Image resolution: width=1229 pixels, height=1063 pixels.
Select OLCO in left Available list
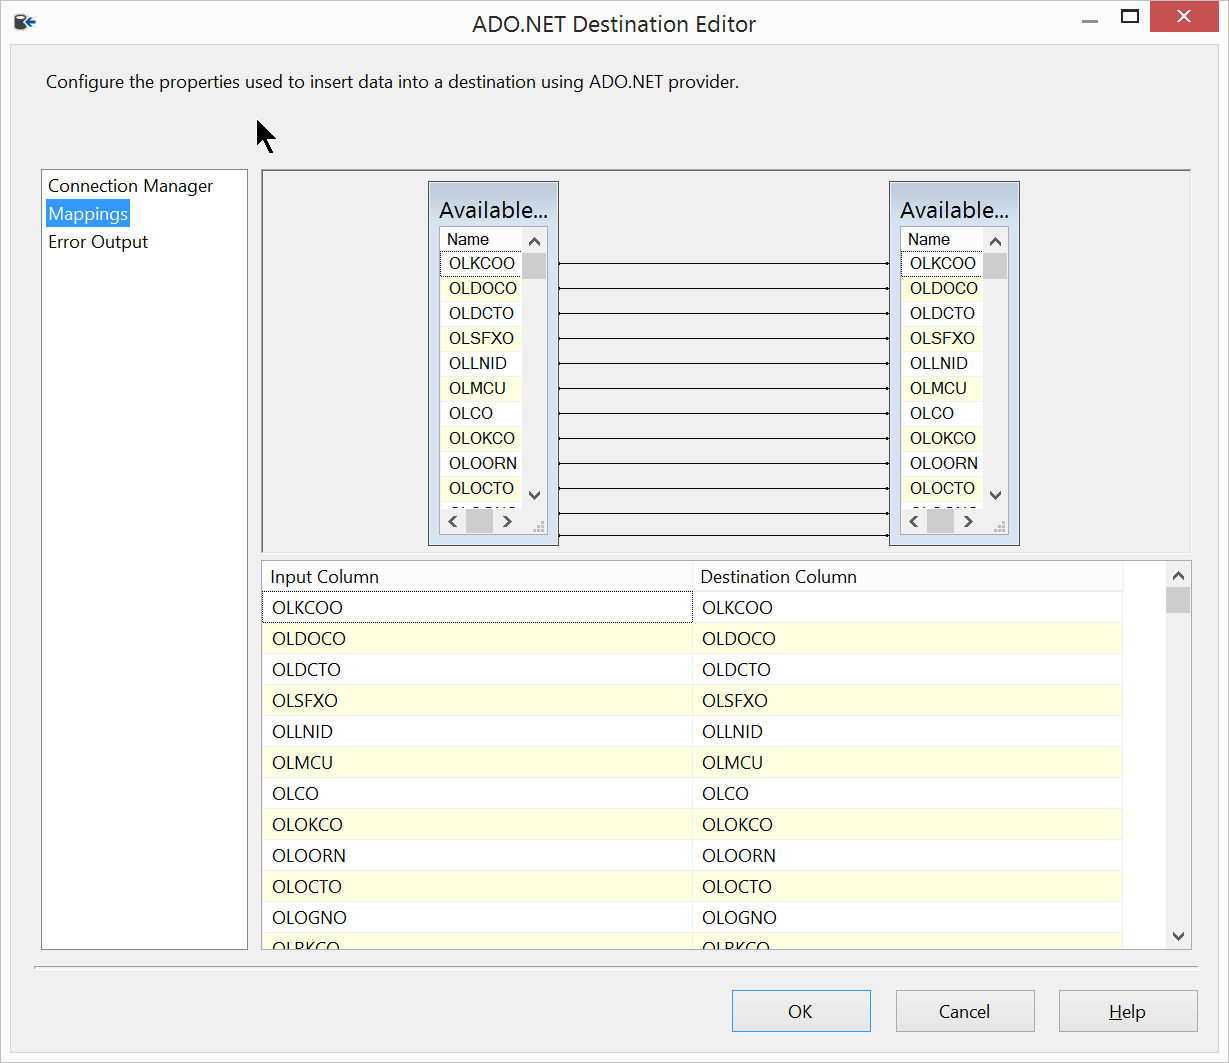[x=481, y=414]
